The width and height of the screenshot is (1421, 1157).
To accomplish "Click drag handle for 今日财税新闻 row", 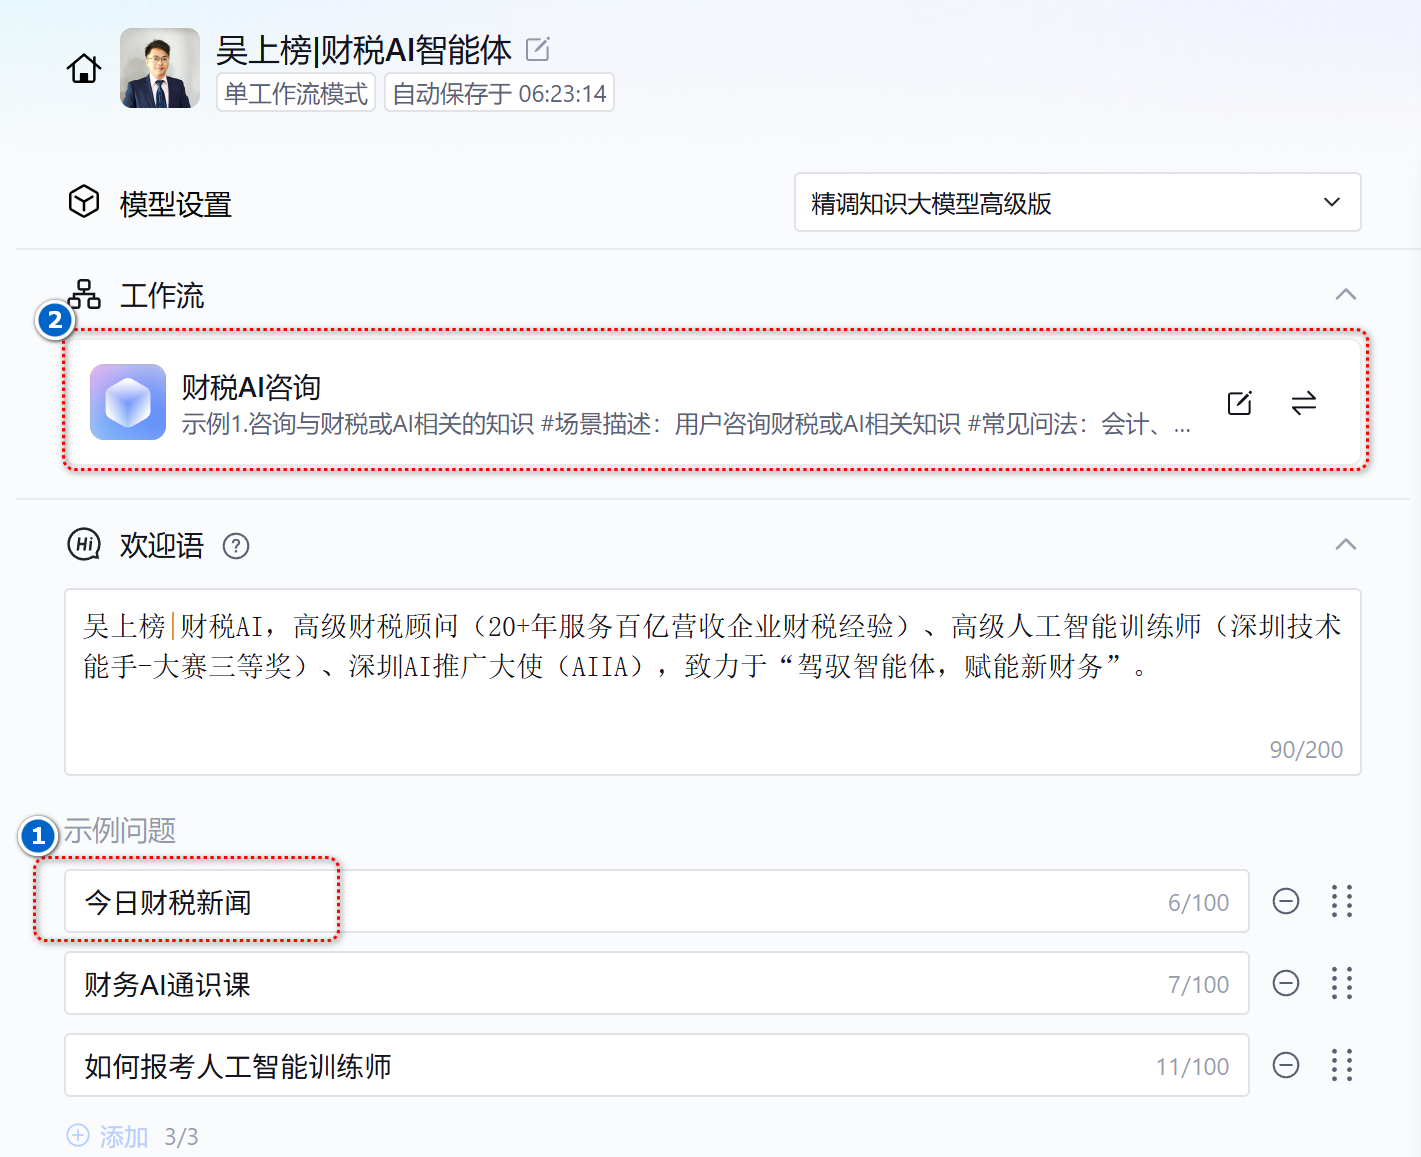I will 1342,901.
